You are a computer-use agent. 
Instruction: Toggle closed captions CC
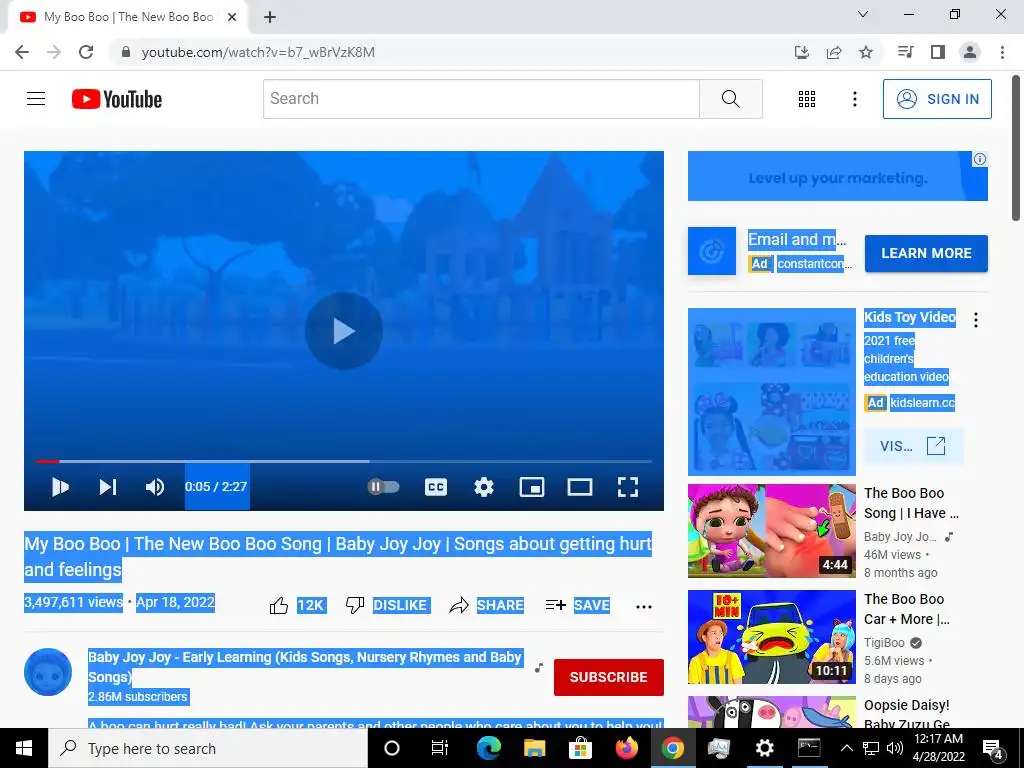436,487
